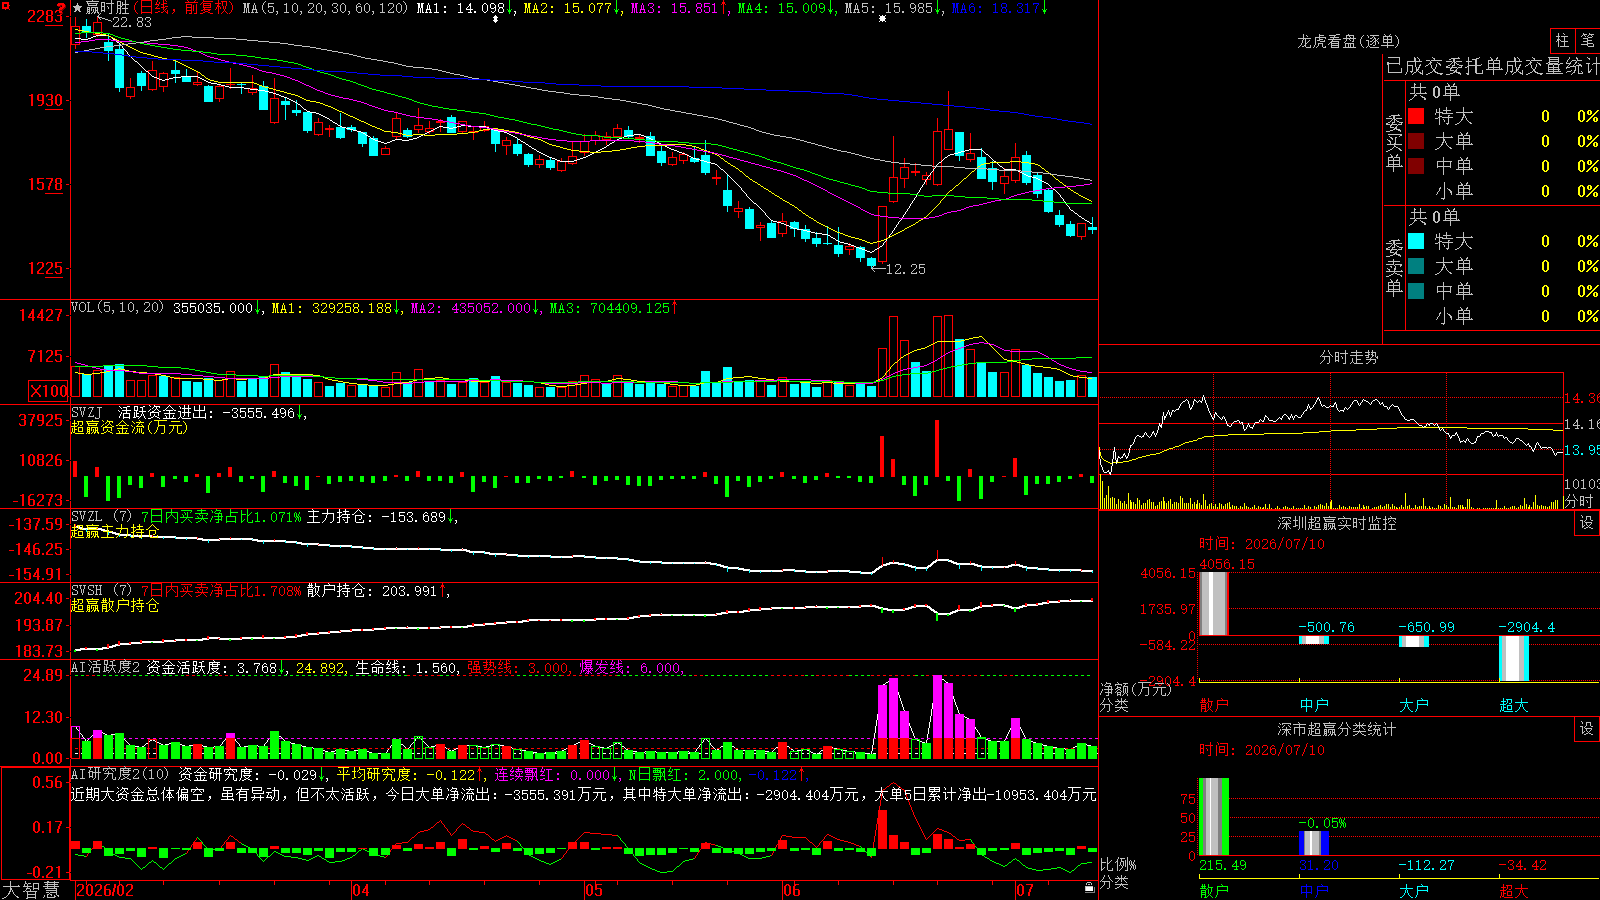Switch to 笔 tick view
The image size is (1600, 900).
1587,41
